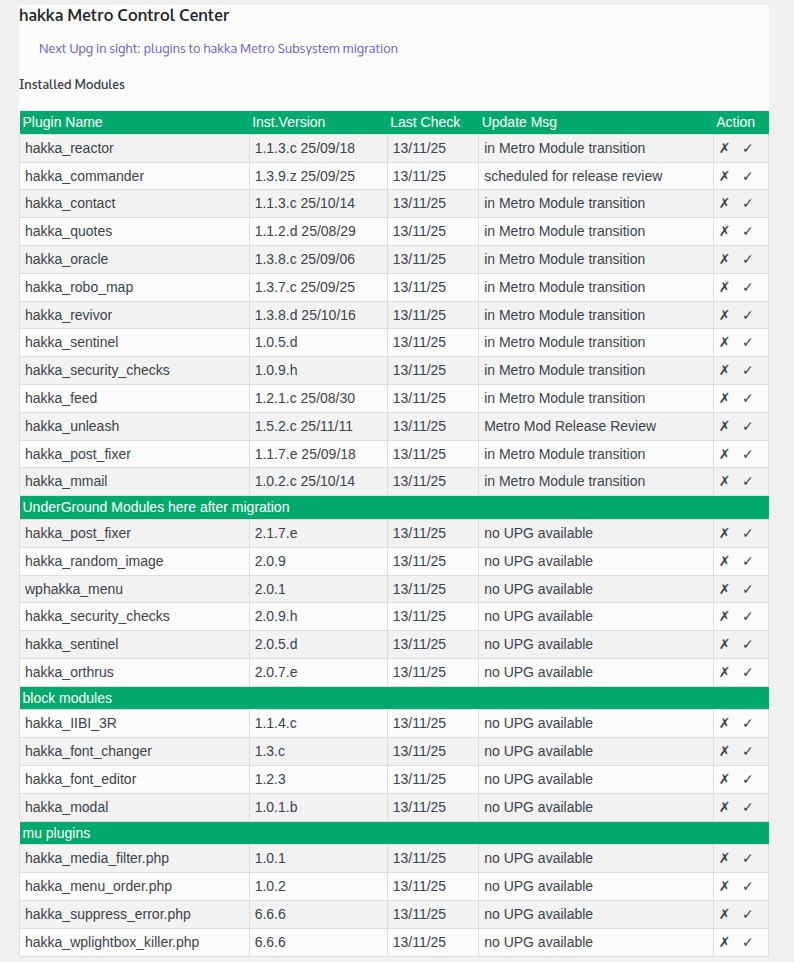Viewport: 794px width, 962px height.
Task: Click the Plugin Name column header
Action: pyautogui.click(x=62, y=122)
